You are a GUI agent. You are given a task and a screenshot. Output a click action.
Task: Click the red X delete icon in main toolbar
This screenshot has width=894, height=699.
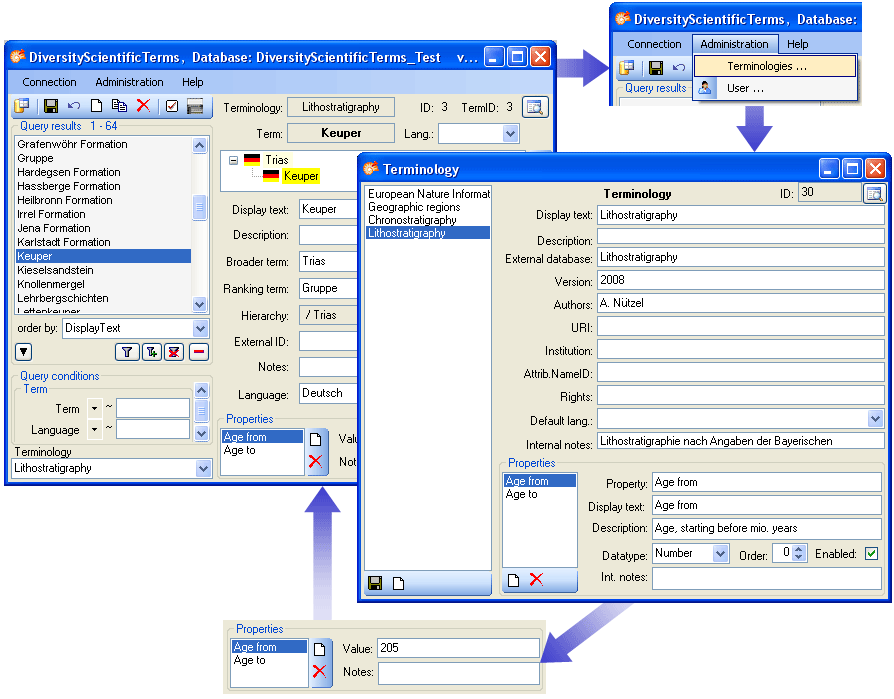[x=143, y=106]
